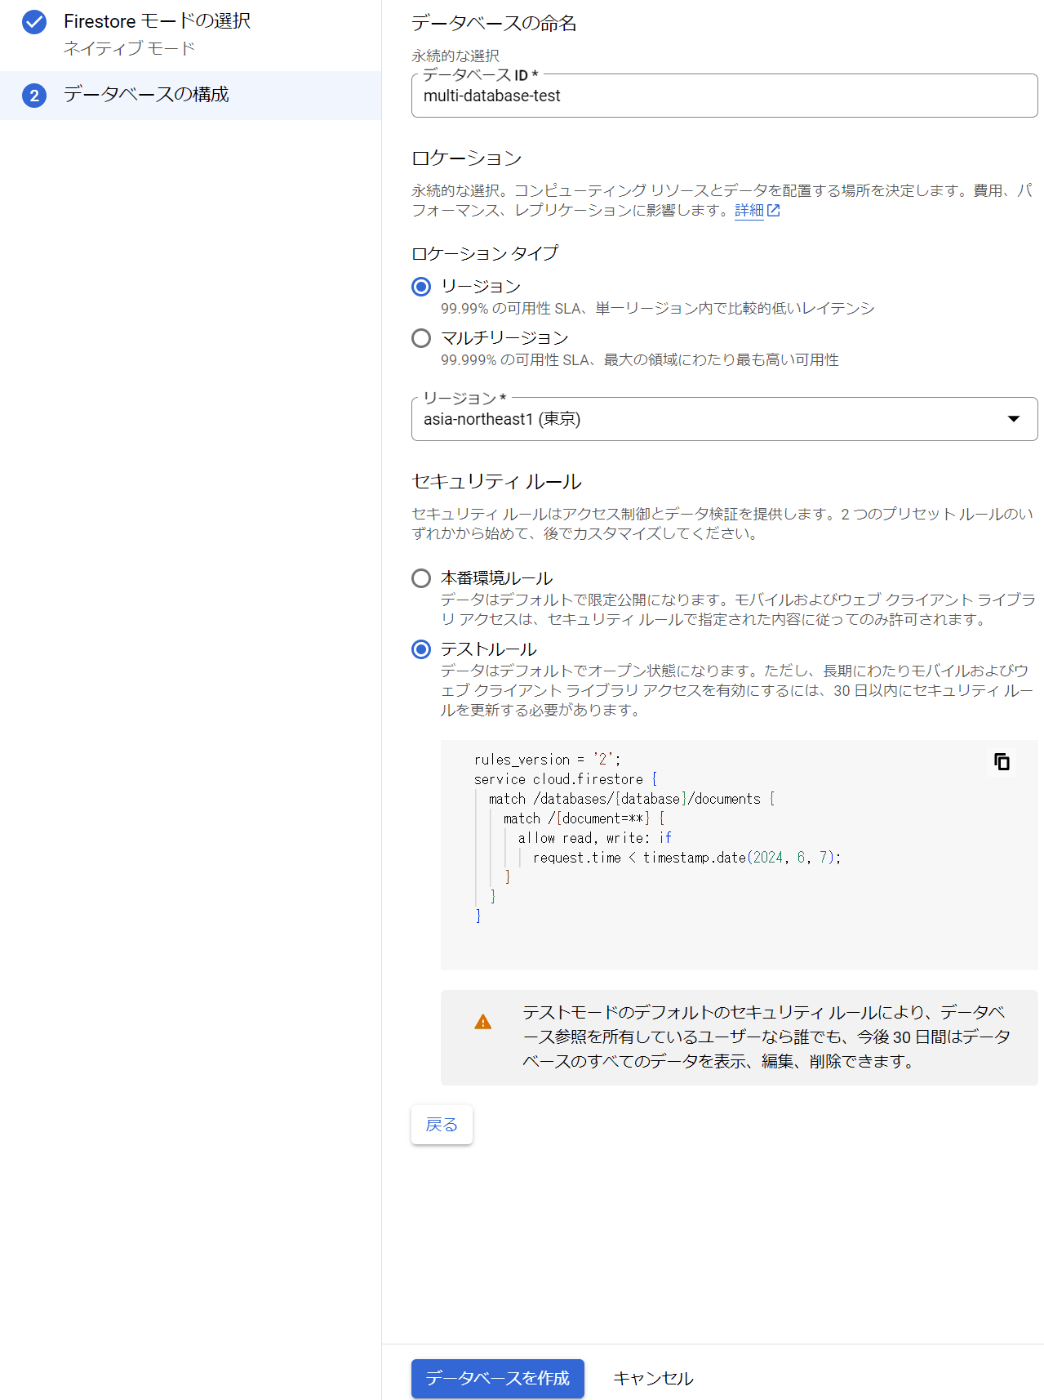Open 詳細 link about location

[x=748, y=210]
